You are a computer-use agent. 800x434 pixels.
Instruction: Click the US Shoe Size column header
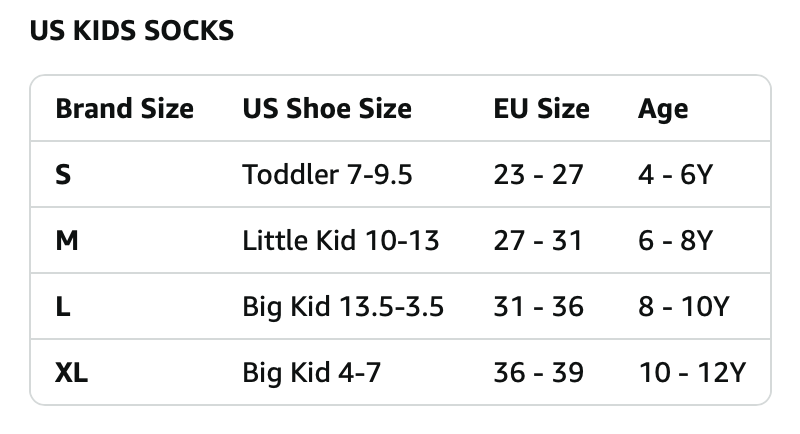coord(327,108)
